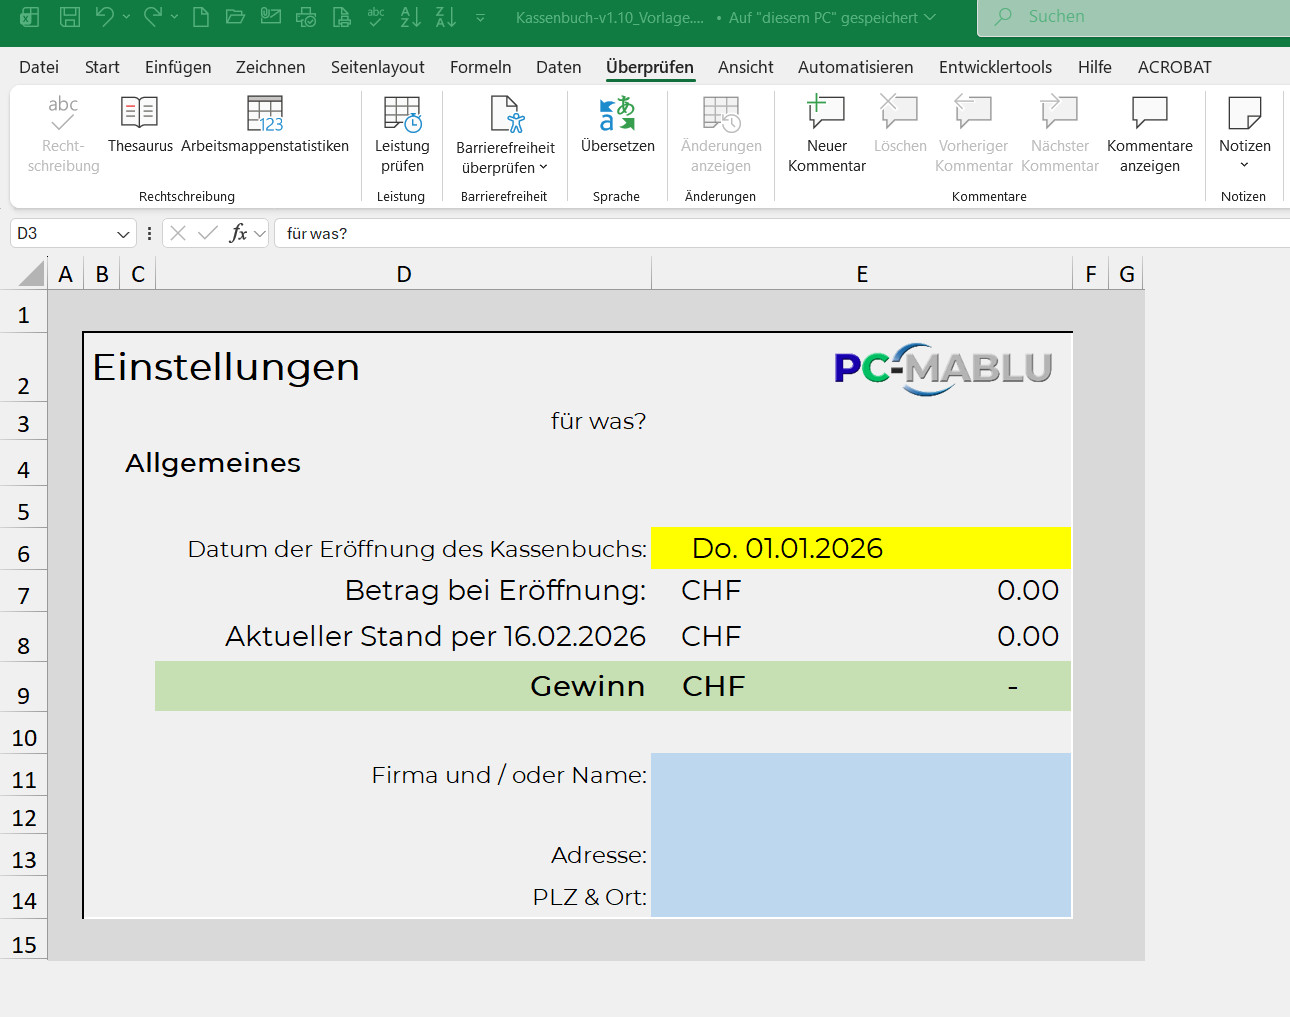Run Leistung prüfen performance check
1290x1017 pixels.
pos(402,135)
